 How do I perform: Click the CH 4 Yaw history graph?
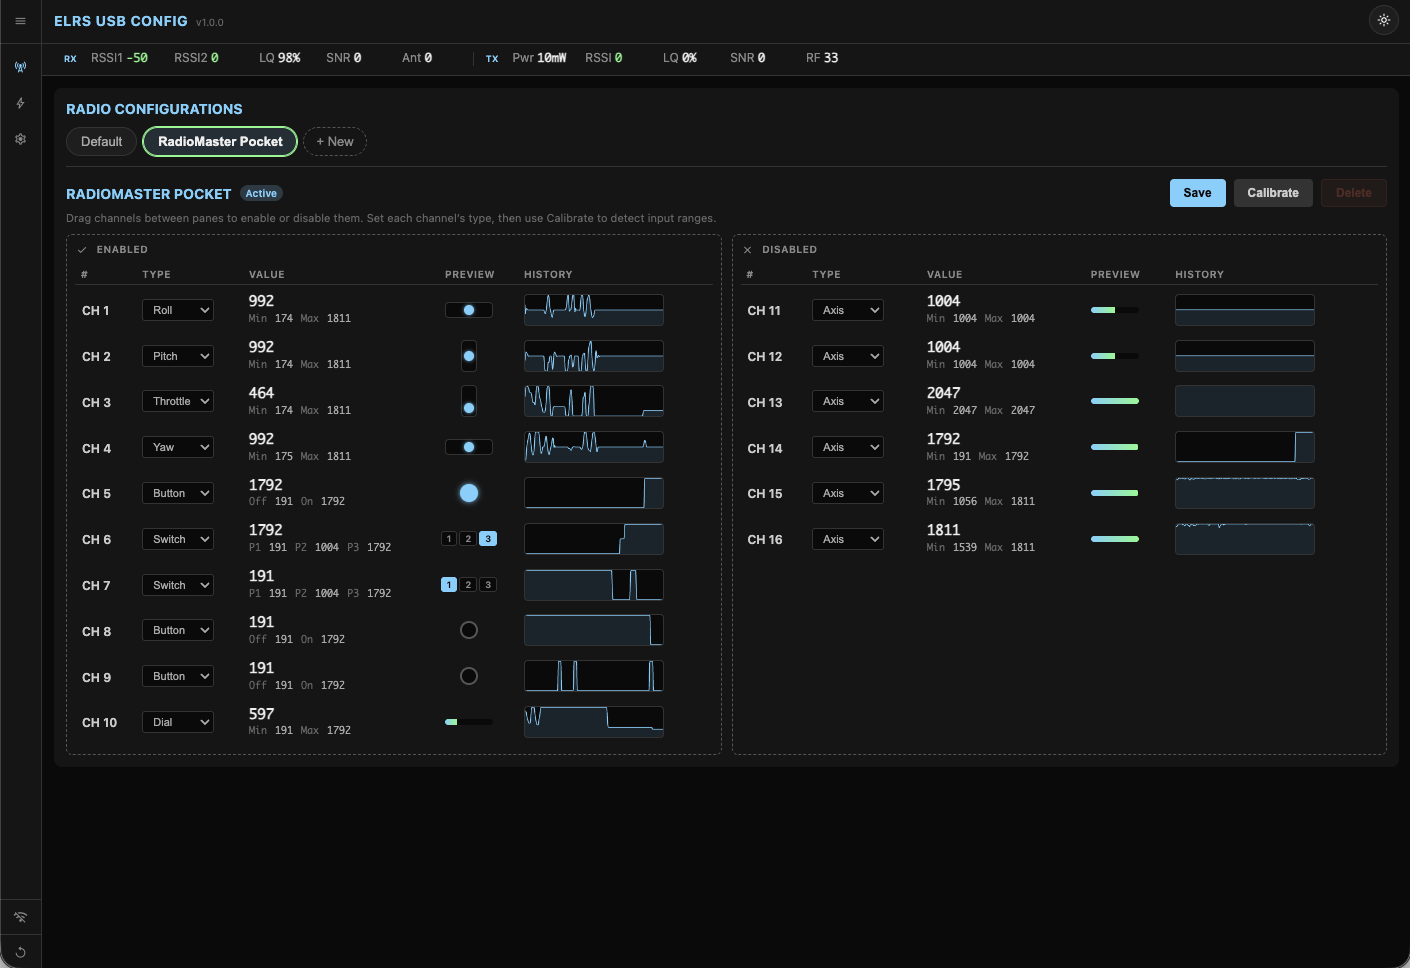coord(593,447)
